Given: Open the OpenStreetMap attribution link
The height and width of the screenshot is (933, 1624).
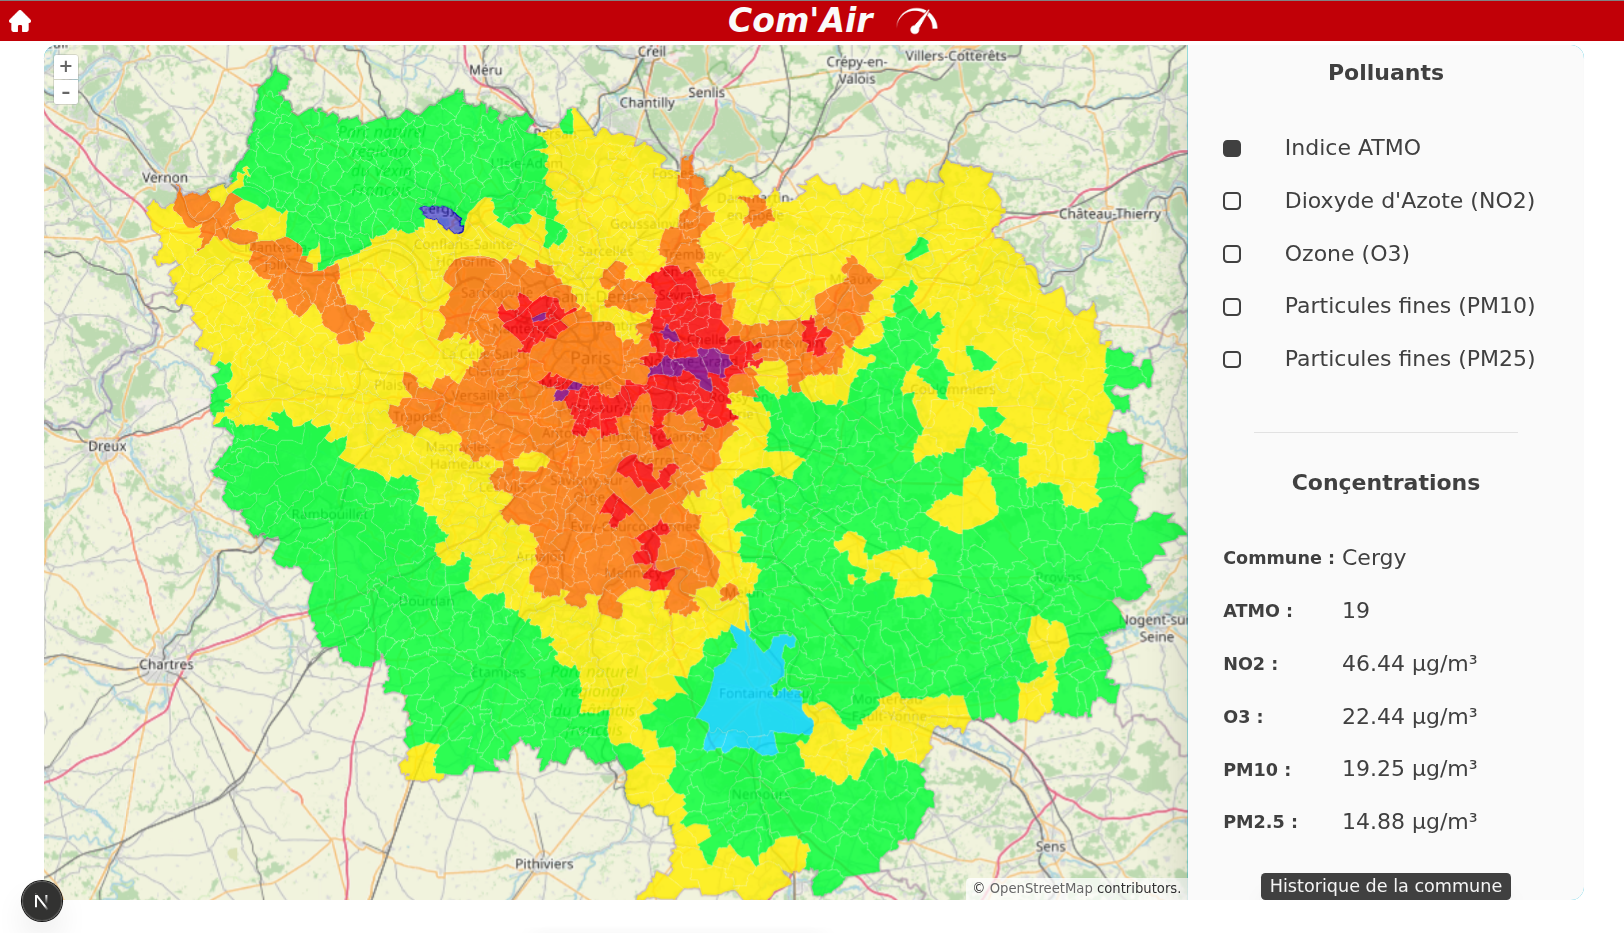Looking at the screenshot, I should click(x=1040, y=888).
